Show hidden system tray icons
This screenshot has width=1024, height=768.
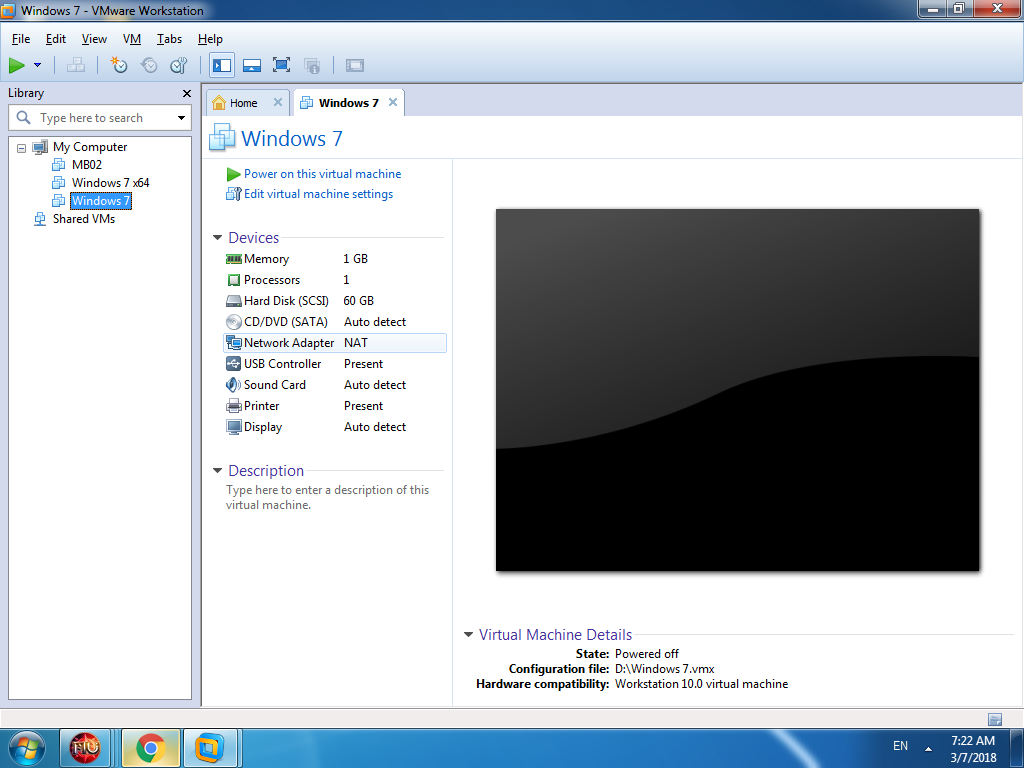(928, 748)
